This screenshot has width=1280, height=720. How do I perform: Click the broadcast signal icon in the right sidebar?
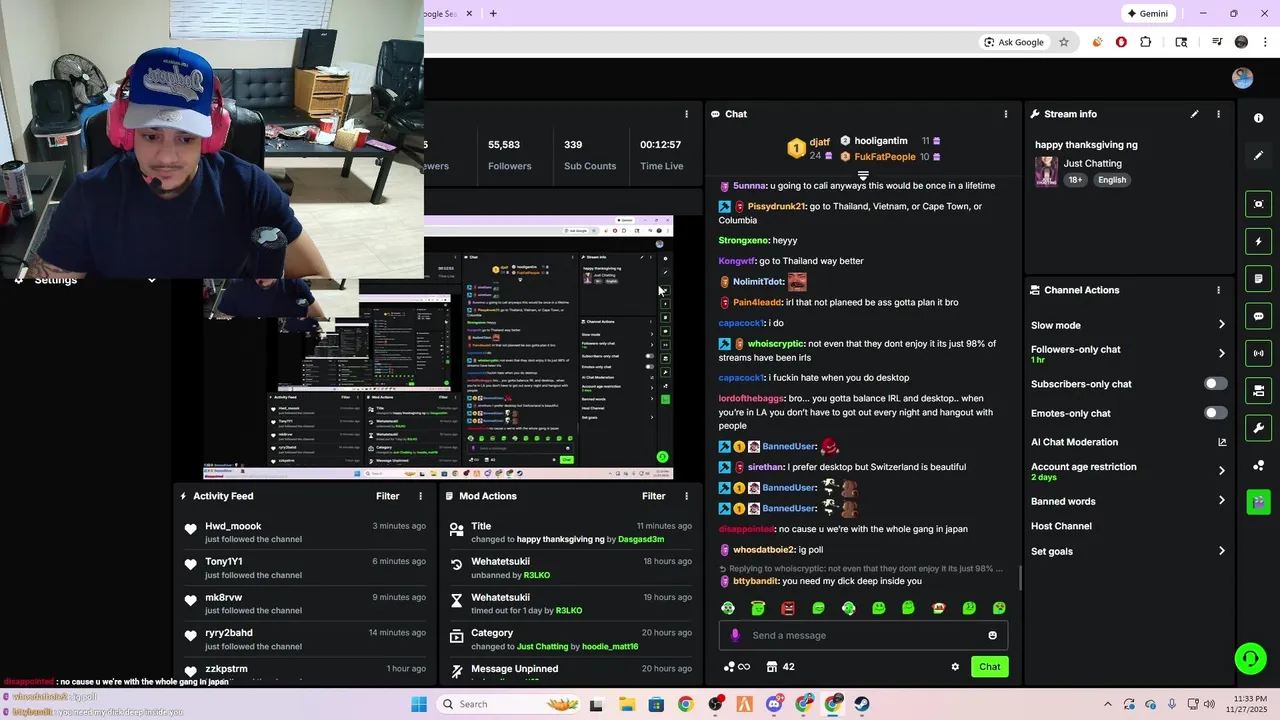[1258, 353]
